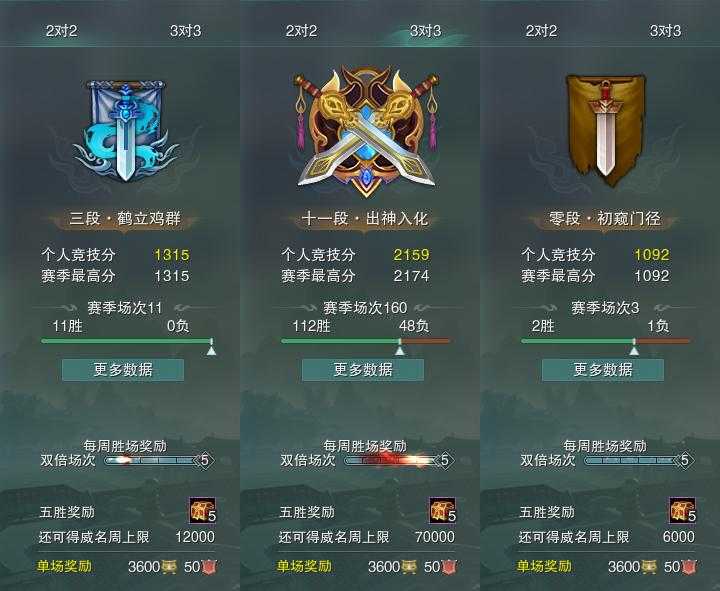Click the blue sword rank badge
Screen dimensions: 720x591
[125, 131]
